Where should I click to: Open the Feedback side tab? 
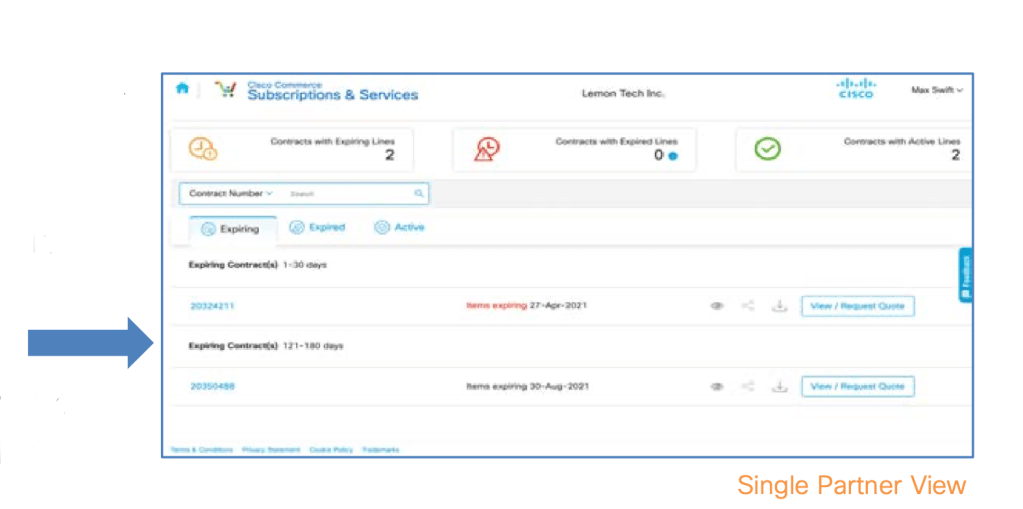(965, 275)
